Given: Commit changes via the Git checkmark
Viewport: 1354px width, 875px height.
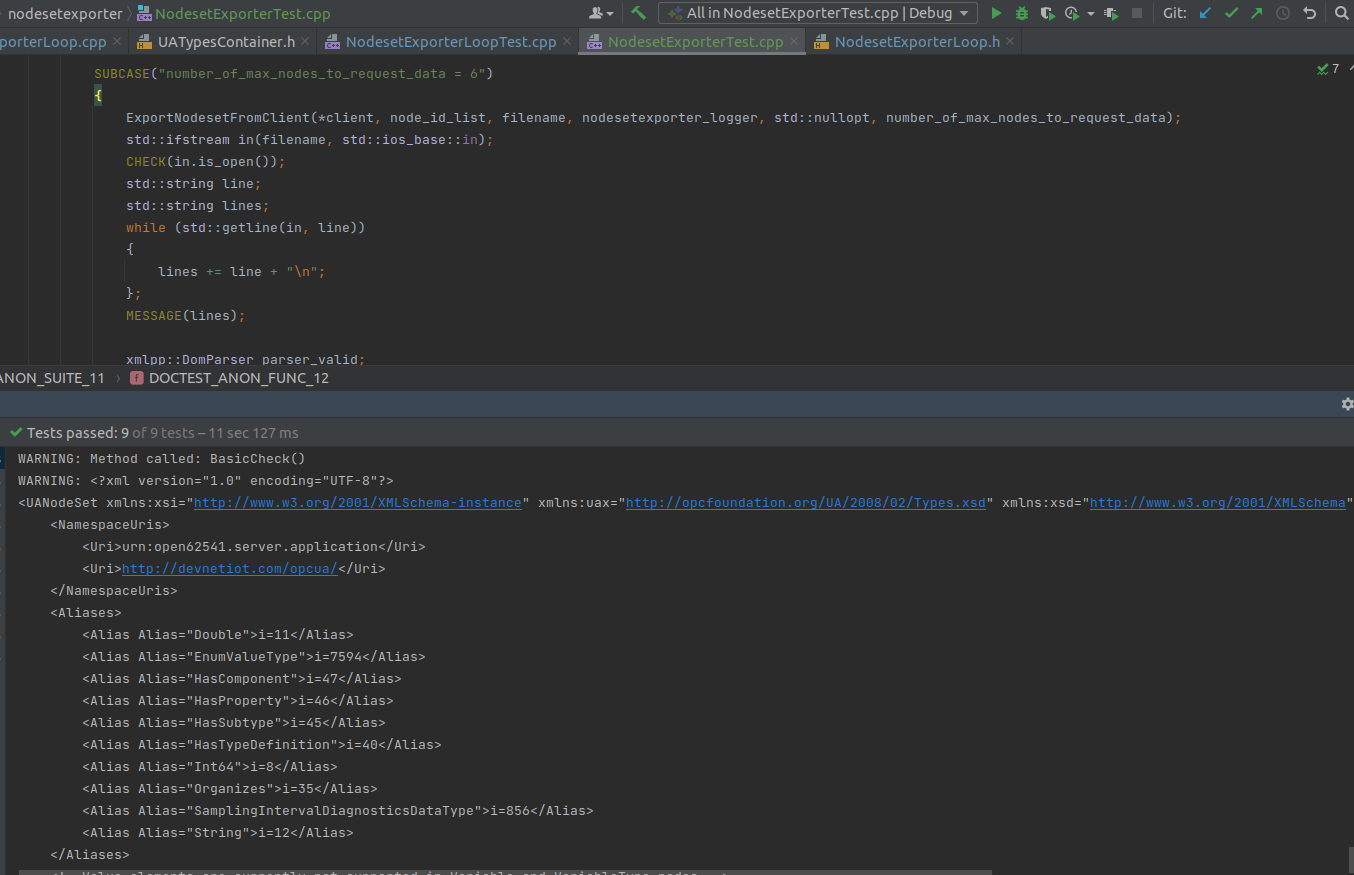Looking at the screenshot, I should pyautogui.click(x=1230, y=13).
